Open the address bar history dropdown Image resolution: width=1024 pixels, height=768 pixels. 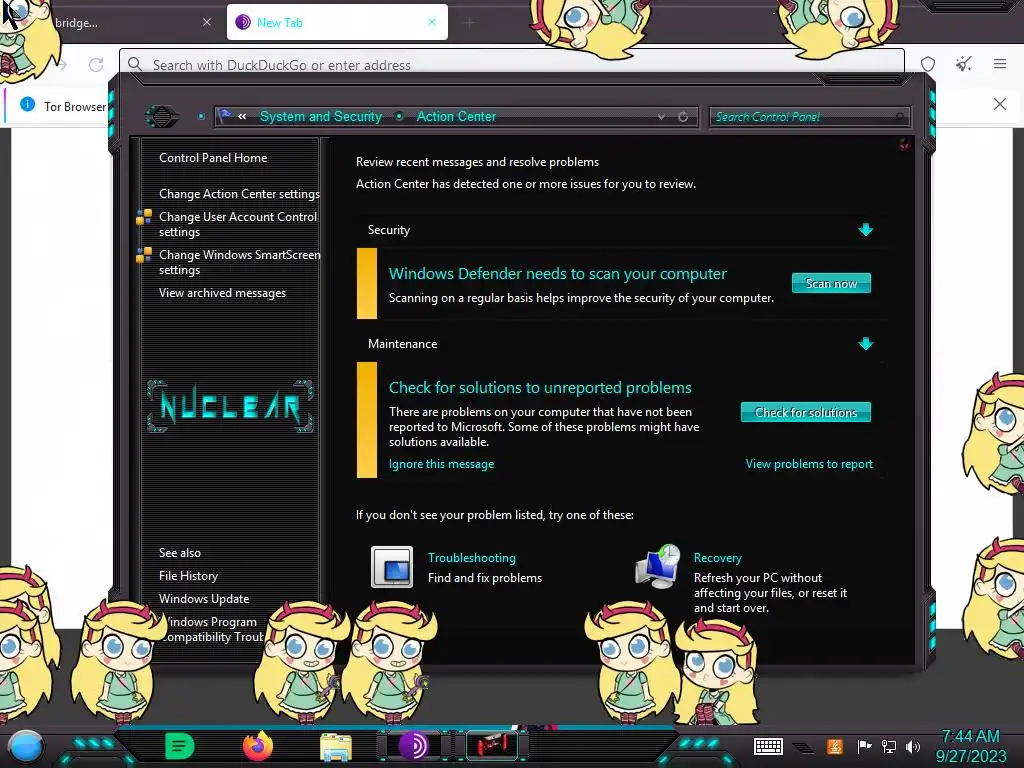click(662, 117)
